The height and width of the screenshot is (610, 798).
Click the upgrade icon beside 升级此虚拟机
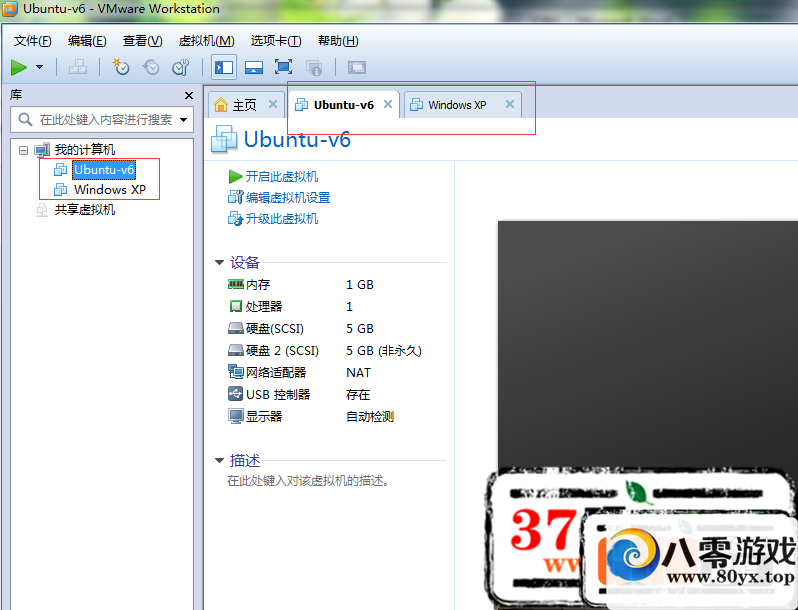point(236,219)
